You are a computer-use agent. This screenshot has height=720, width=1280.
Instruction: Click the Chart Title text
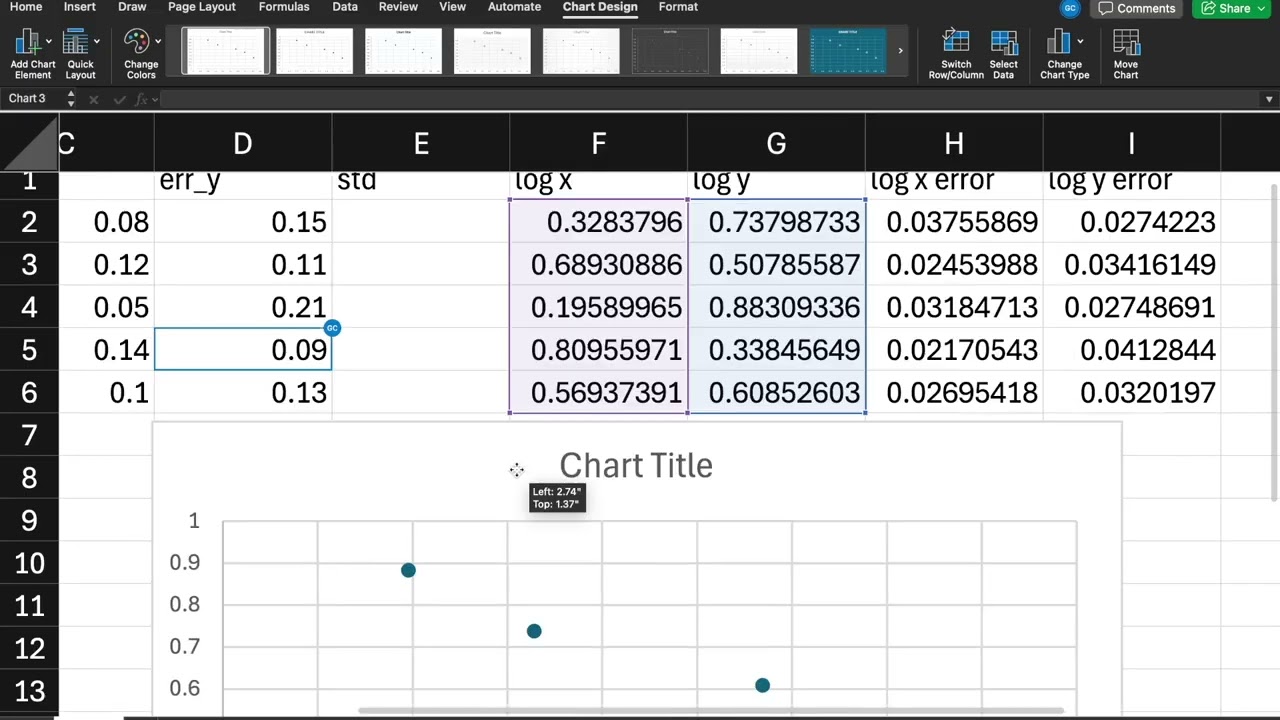tap(636, 465)
